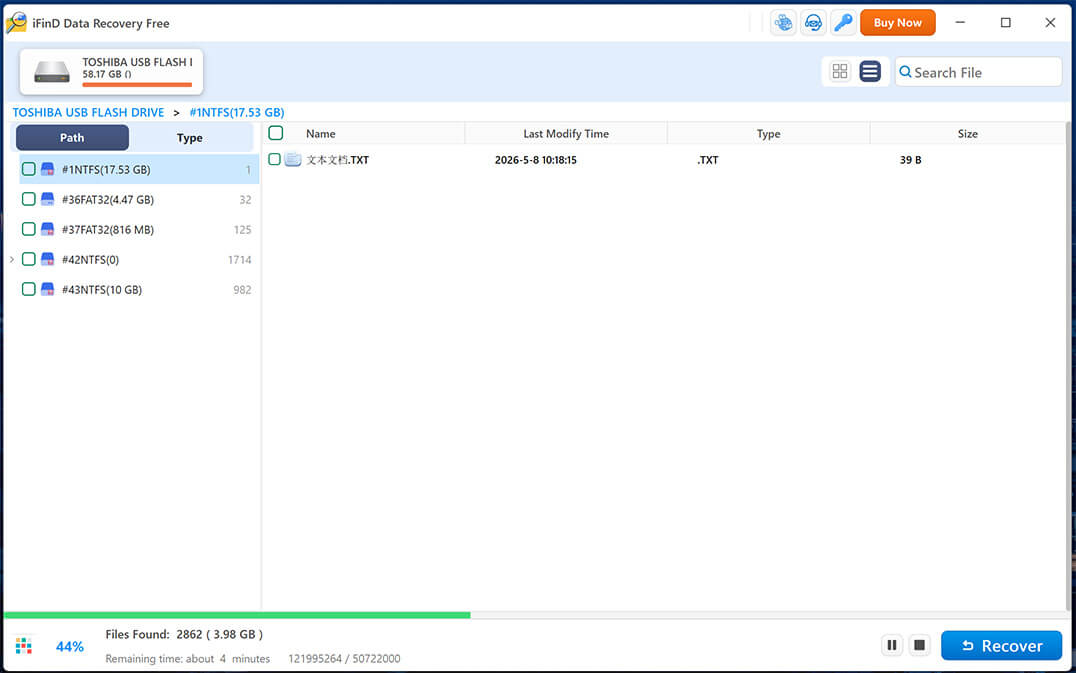
Task: Click the 39 B size value
Action: [911, 160]
